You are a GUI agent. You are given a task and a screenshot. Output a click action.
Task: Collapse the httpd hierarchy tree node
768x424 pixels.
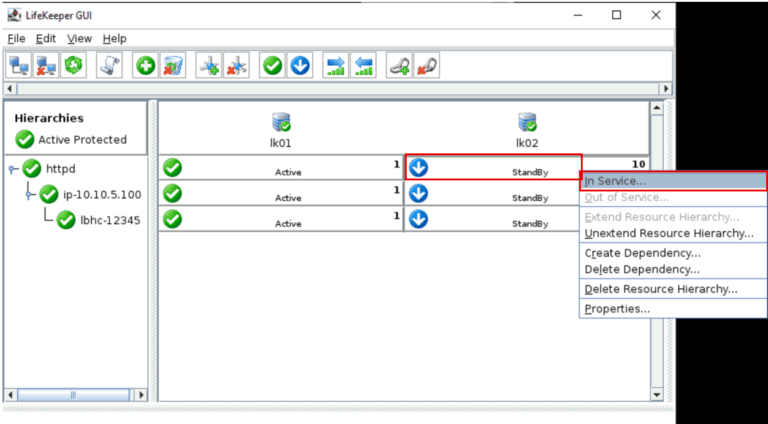[x=13, y=169]
